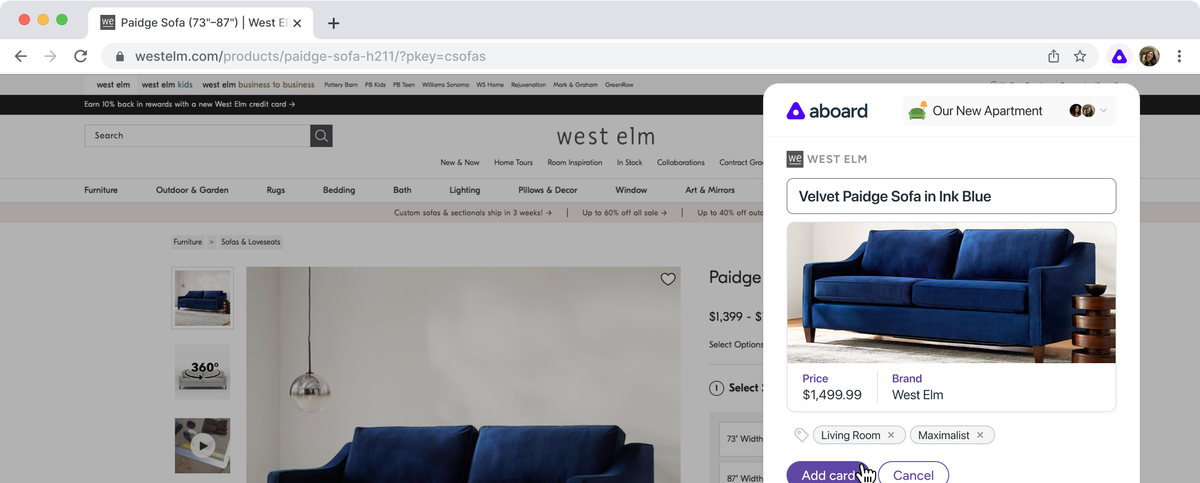Open the Furniture navigation menu
The width and height of the screenshot is (1200, 483).
click(x=101, y=190)
